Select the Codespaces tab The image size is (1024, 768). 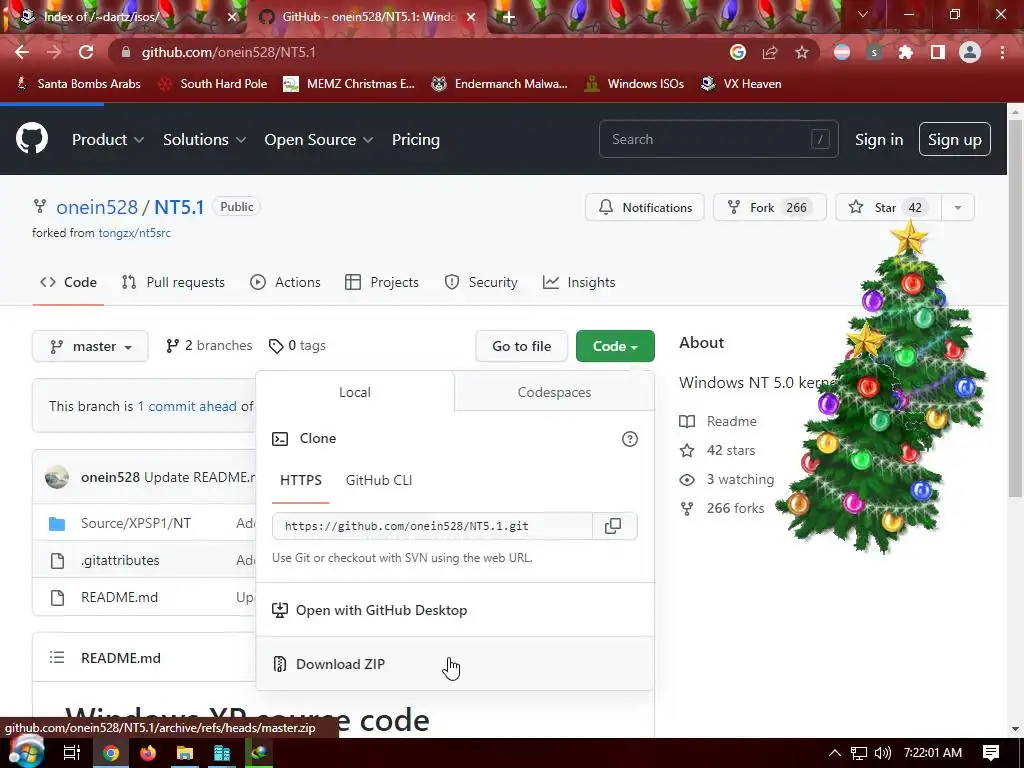[554, 392]
